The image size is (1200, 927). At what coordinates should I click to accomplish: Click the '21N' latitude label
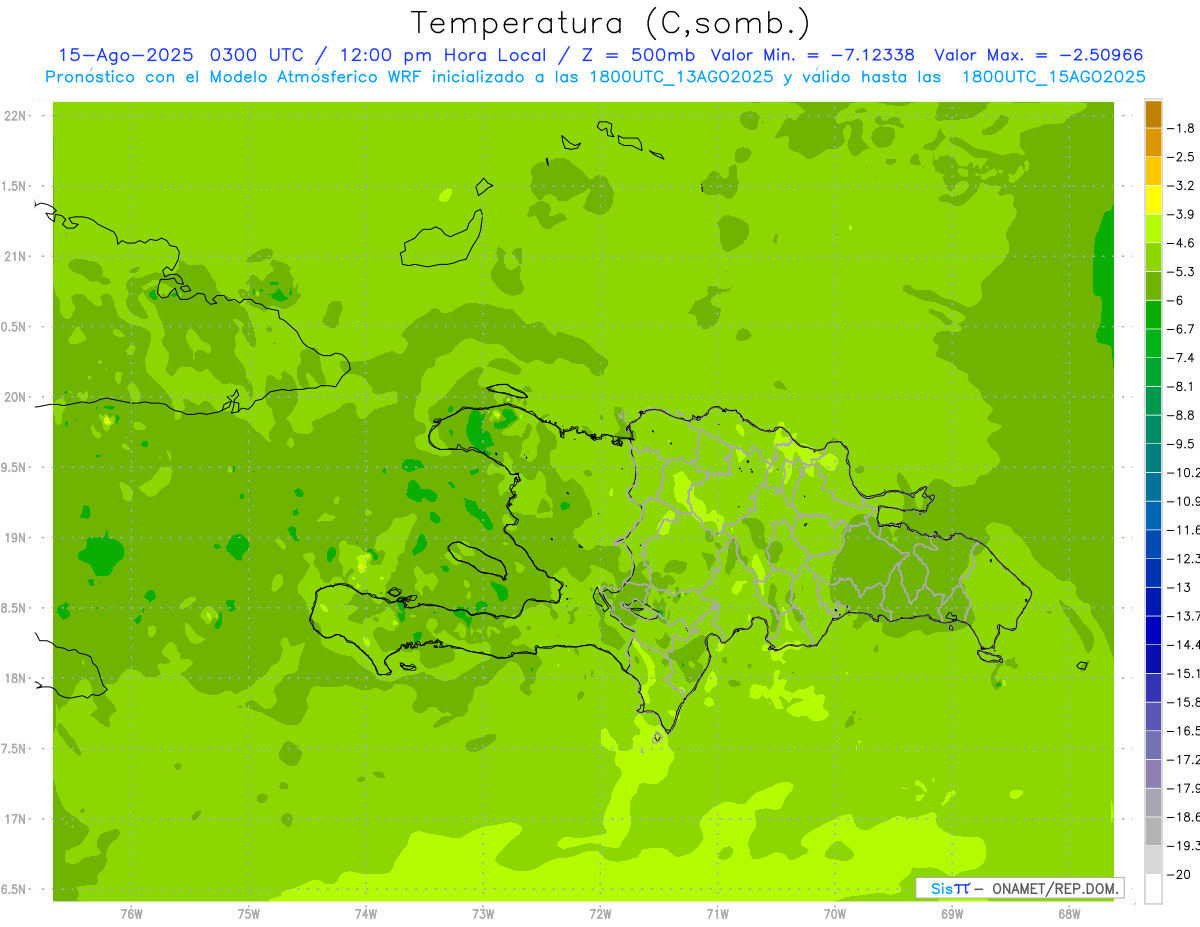click(x=15, y=257)
